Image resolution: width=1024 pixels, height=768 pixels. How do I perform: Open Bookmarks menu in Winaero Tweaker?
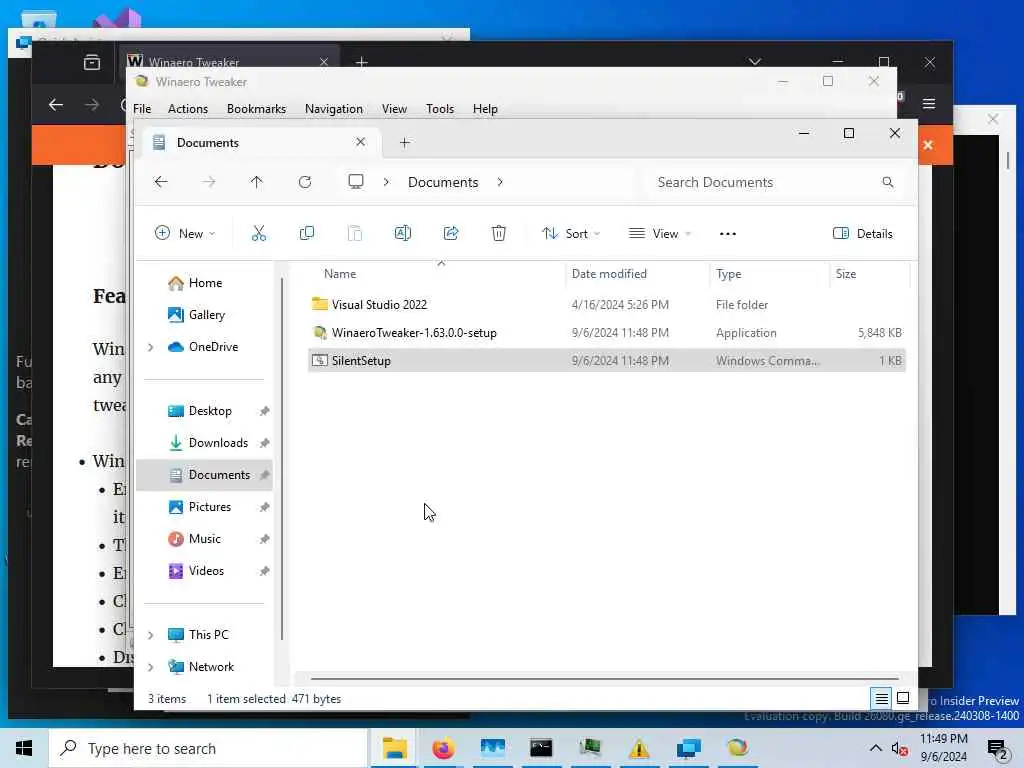click(256, 108)
